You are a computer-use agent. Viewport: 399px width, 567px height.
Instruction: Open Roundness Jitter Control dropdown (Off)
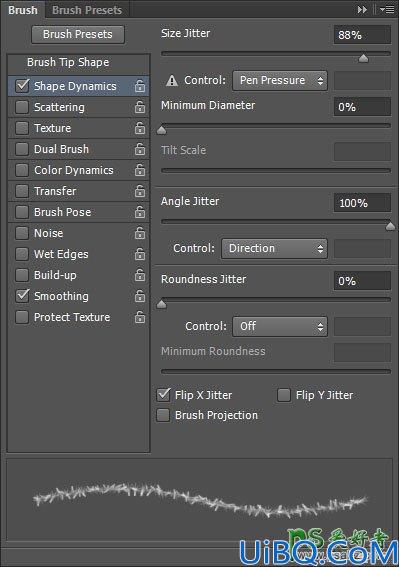[x=280, y=327]
